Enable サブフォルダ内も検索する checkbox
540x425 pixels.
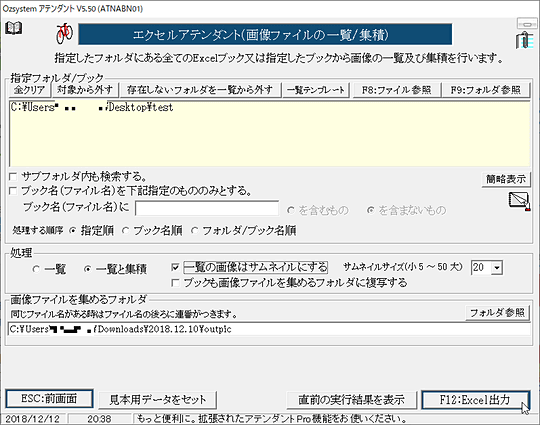coord(13,177)
